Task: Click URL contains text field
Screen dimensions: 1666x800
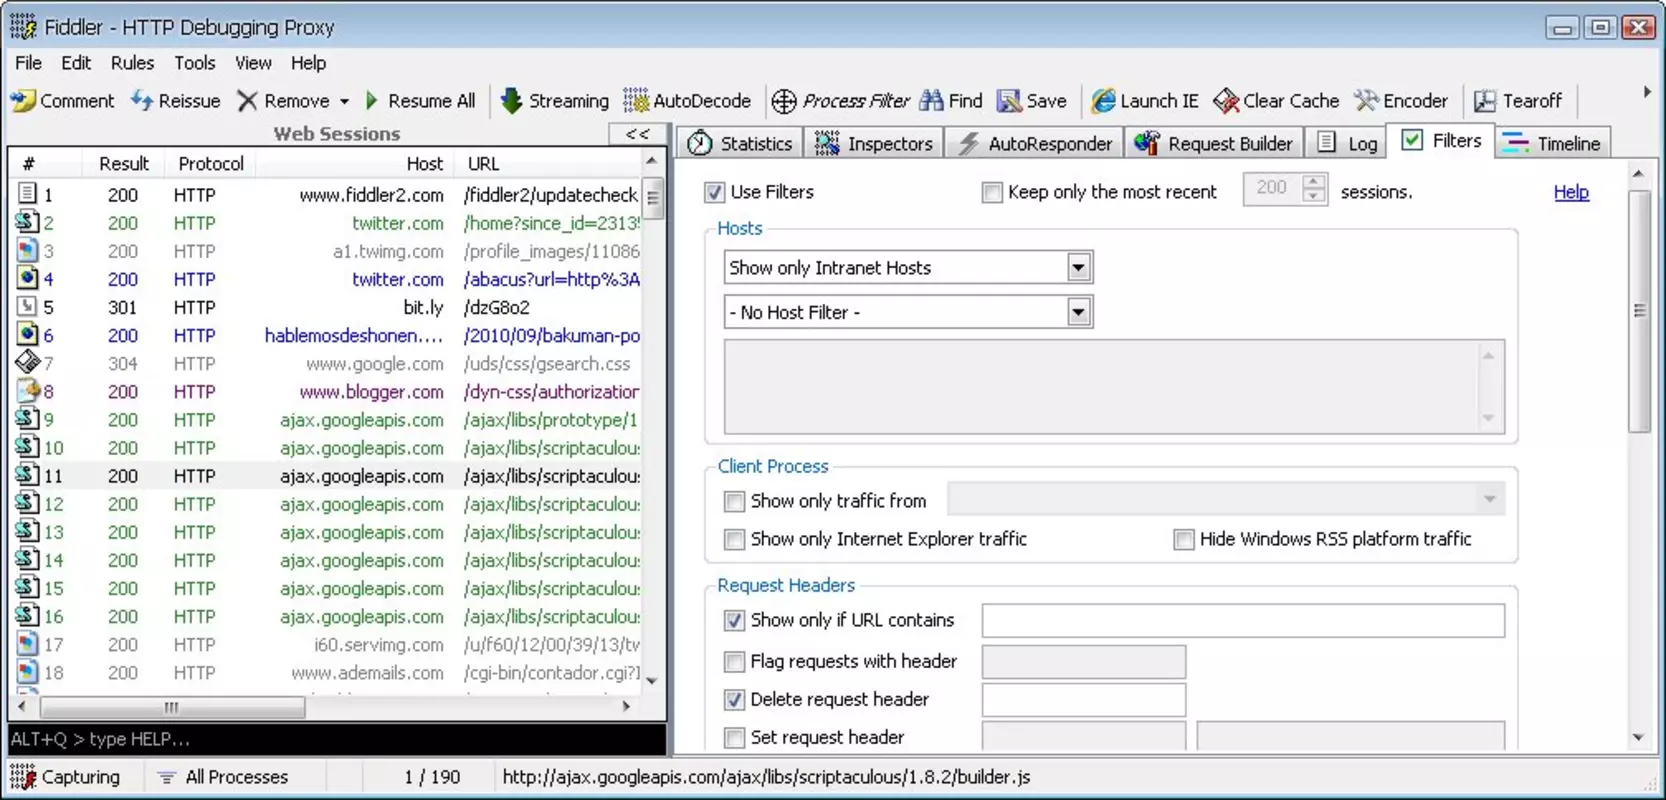Action: point(1243,620)
